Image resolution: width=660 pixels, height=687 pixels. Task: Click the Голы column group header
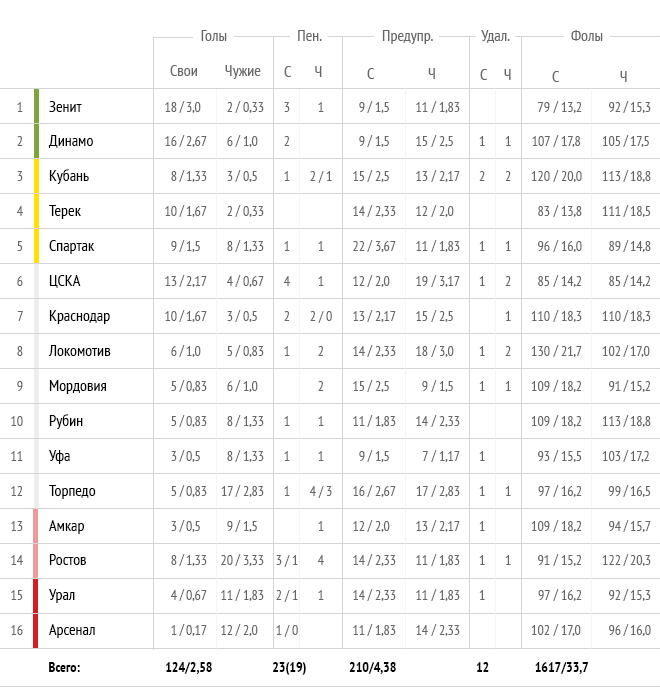[x=213, y=36]
